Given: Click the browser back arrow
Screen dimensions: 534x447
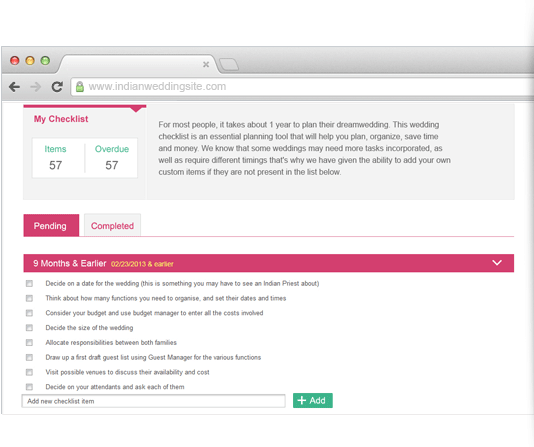Looking at the screenshot, I should click(14, 87).
